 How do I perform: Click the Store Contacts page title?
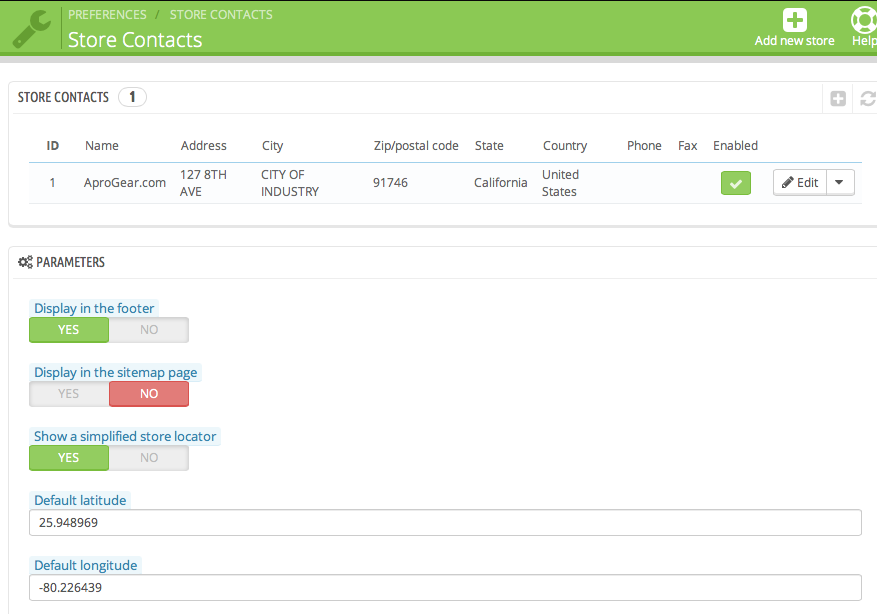(135, 40)
